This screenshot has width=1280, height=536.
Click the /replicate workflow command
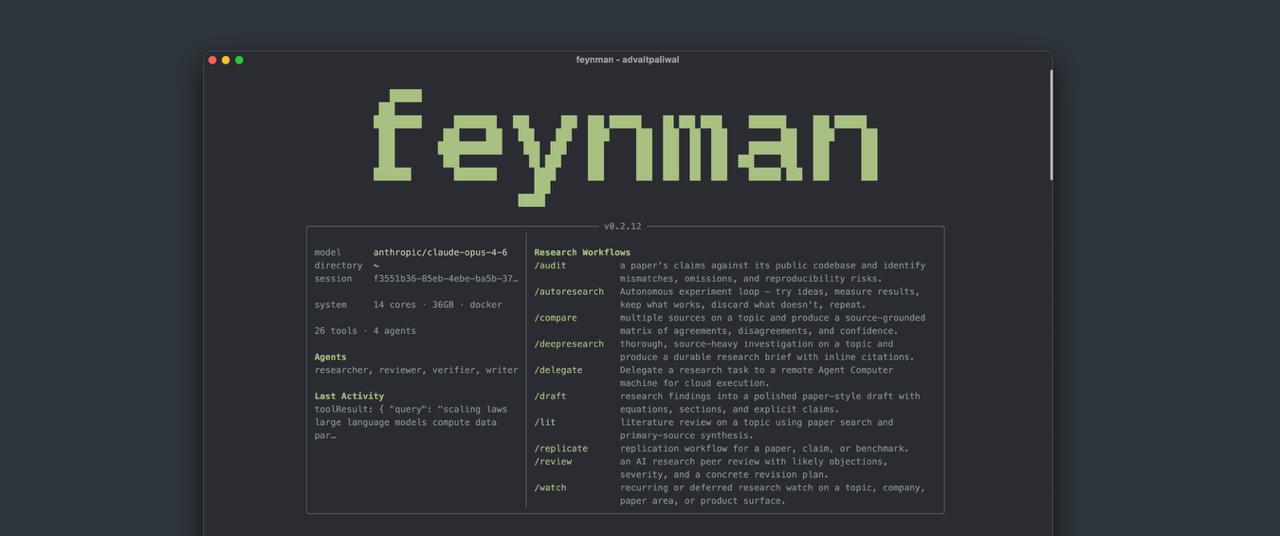[561, 448]
